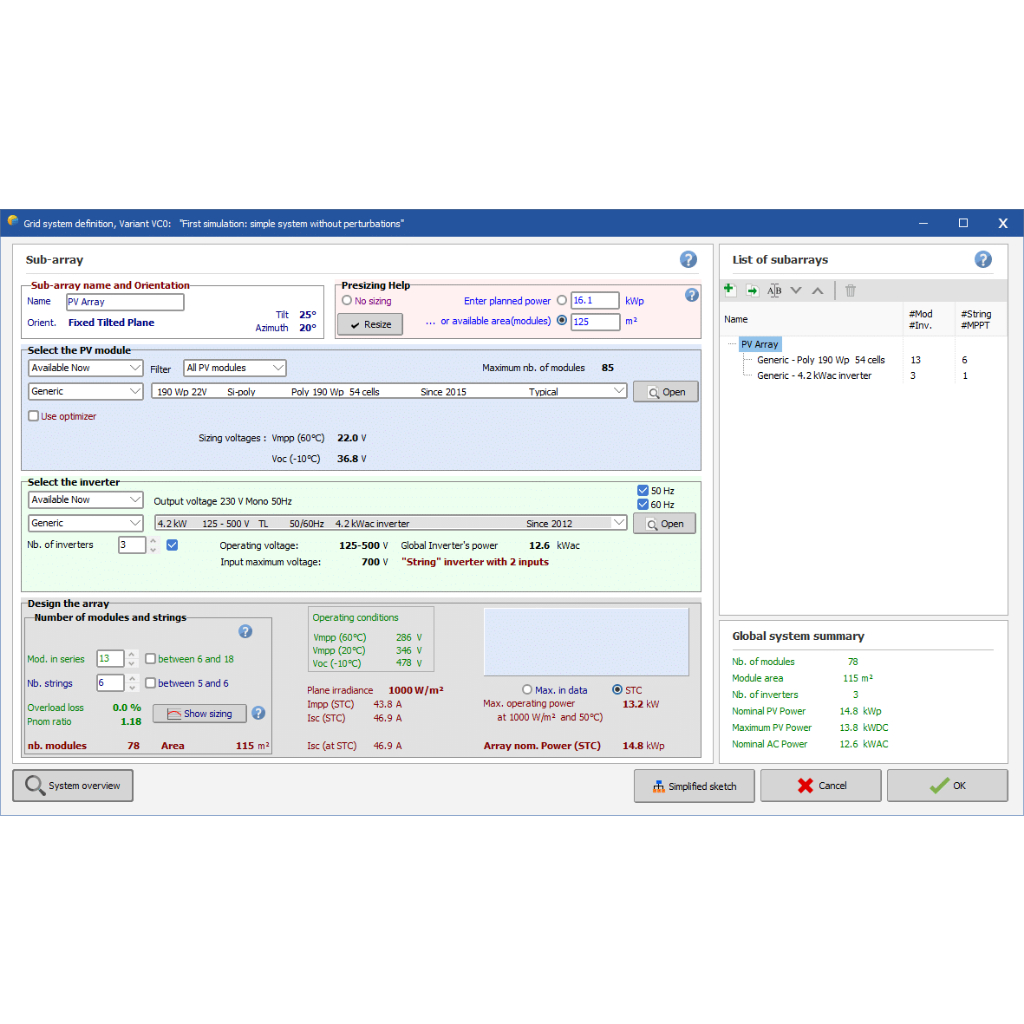Image resolution: width=1024 pixels, height=1024 pixels.
Task: Open the All PV modules filter dropdown
Action: [235, 368]
